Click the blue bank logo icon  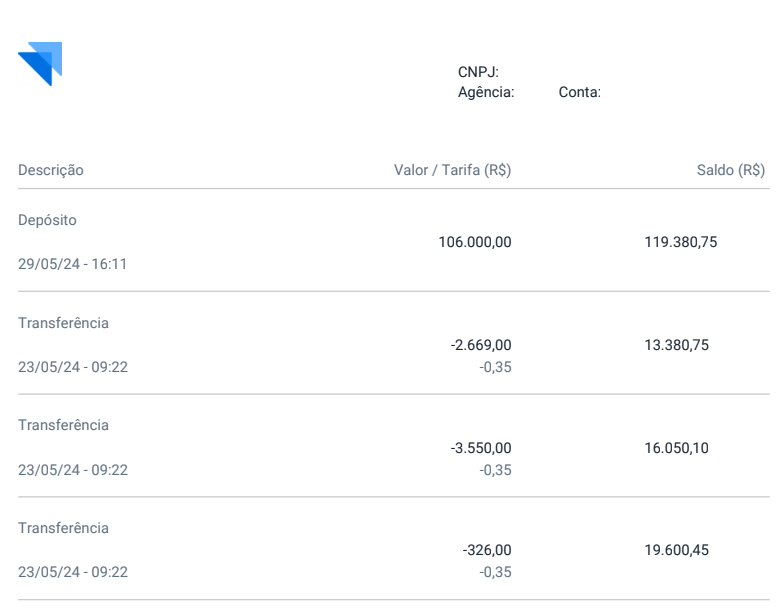40,64
